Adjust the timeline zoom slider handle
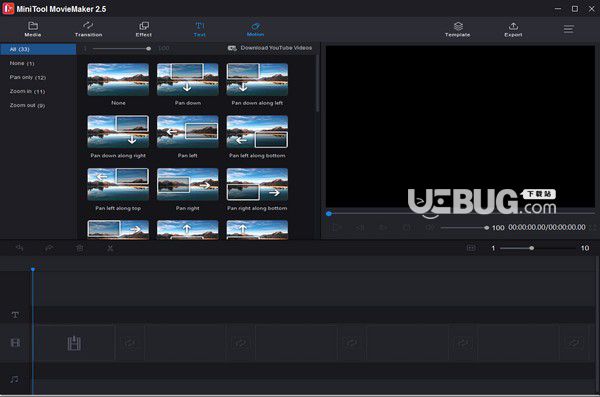The width and height of the screenshot is (600, 397). click(532, 248)
